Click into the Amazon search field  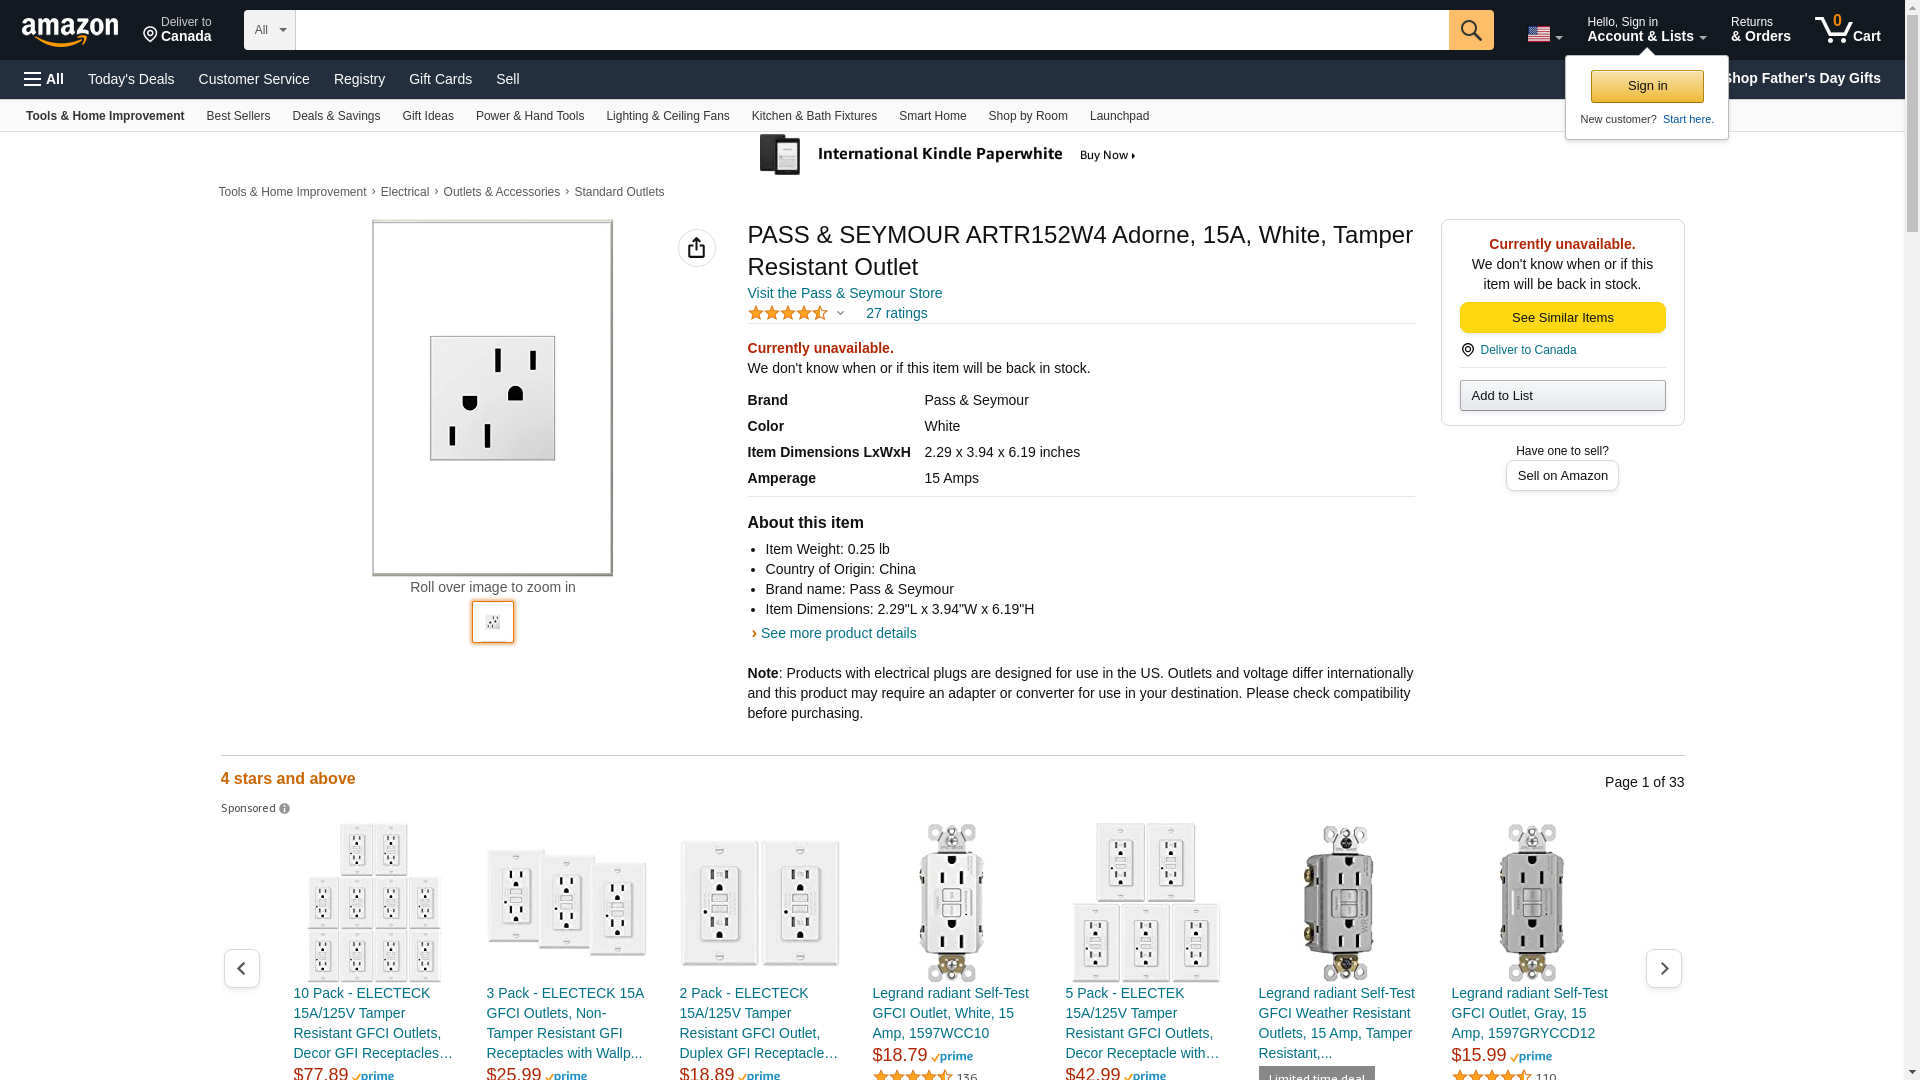point(870,30)
